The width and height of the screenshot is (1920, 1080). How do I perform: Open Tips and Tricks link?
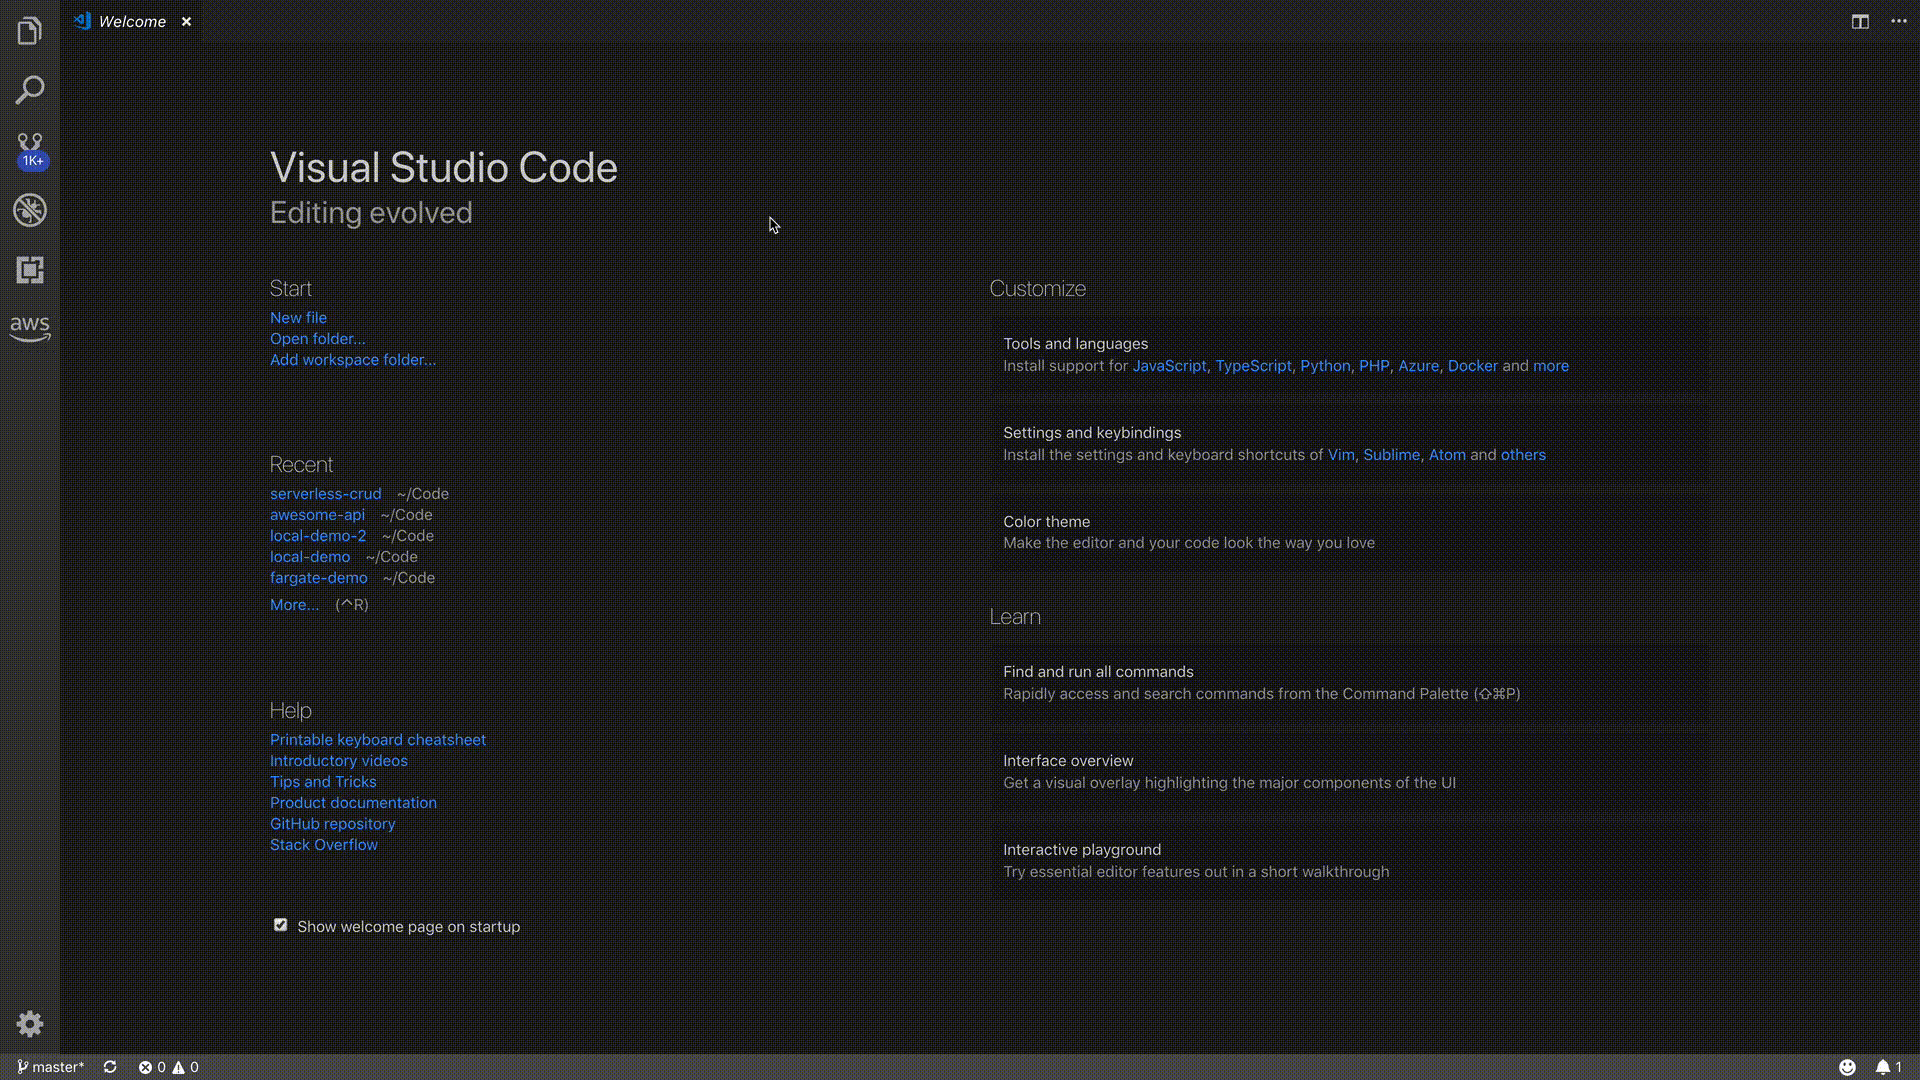tap(323, 781)
